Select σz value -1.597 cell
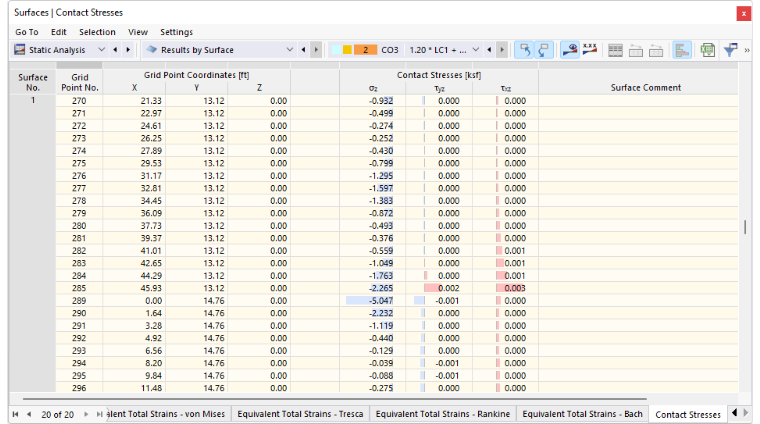 pyautogui.click(x=373, y=188)
